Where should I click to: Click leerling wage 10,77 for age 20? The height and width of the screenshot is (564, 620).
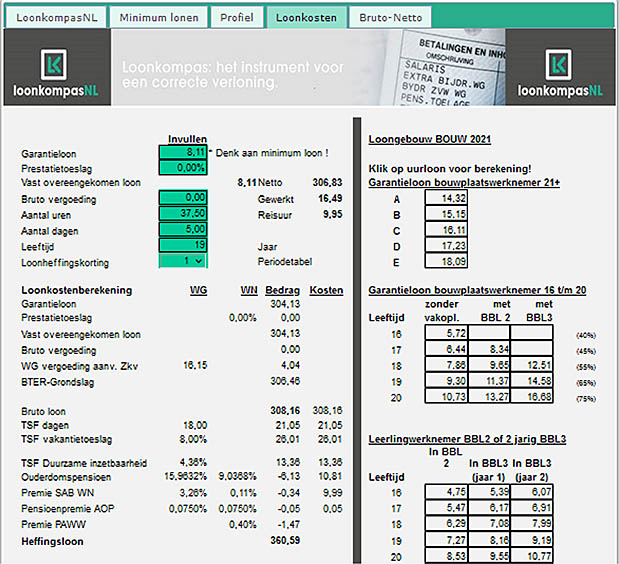tap(532, 556)
